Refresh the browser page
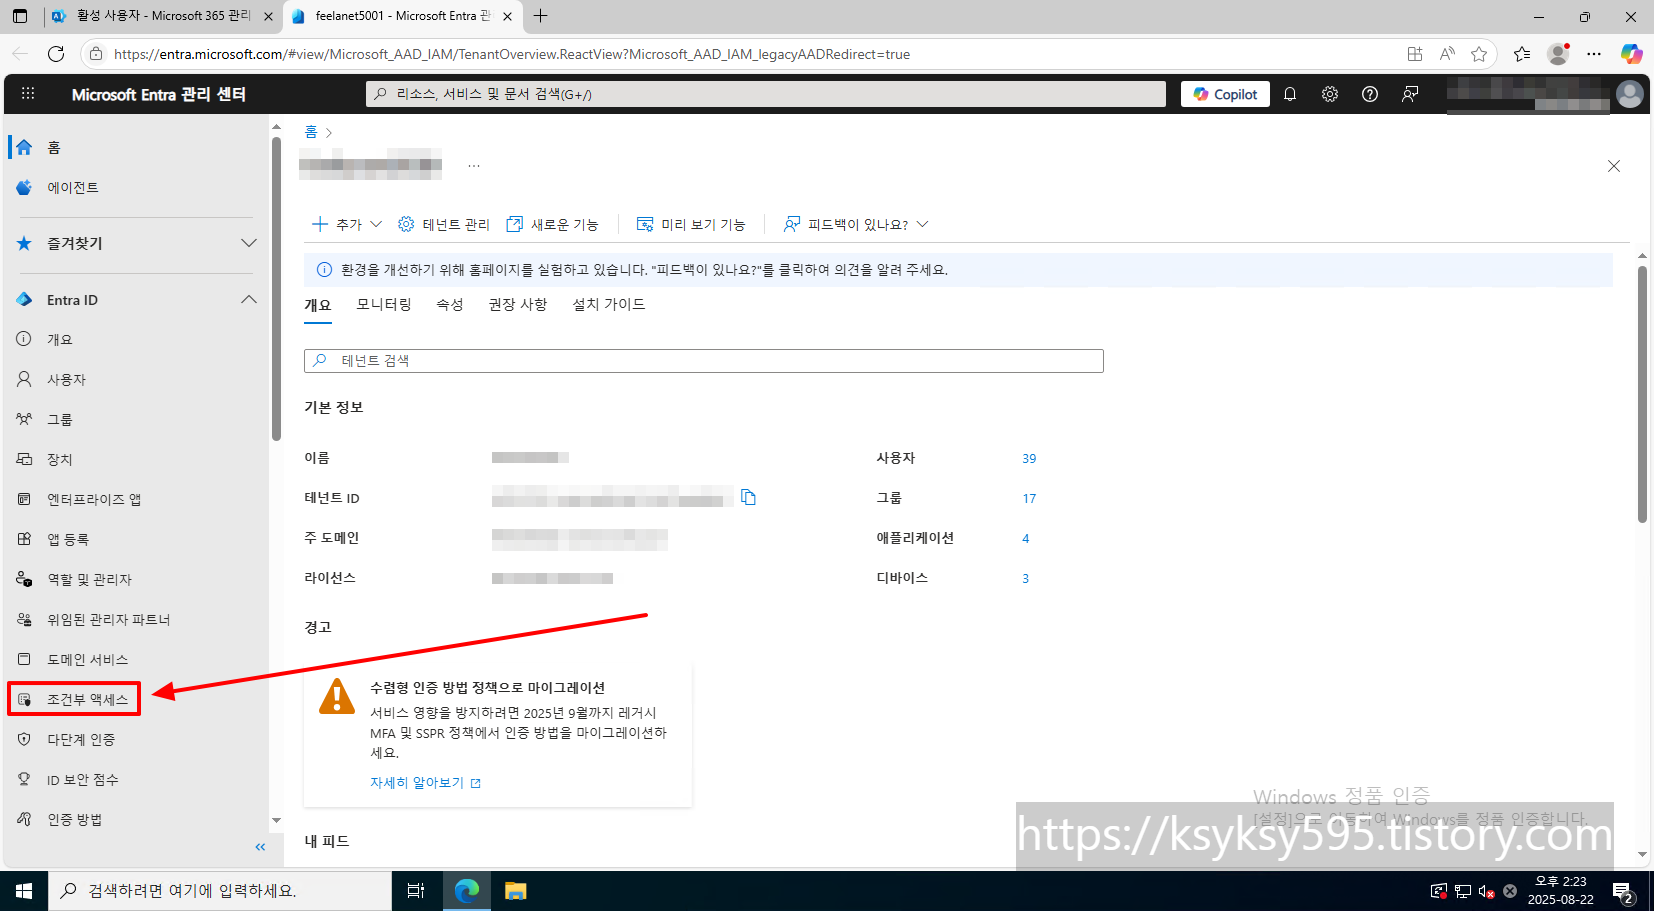This screenshot has width=1654, height=911. 56,54
